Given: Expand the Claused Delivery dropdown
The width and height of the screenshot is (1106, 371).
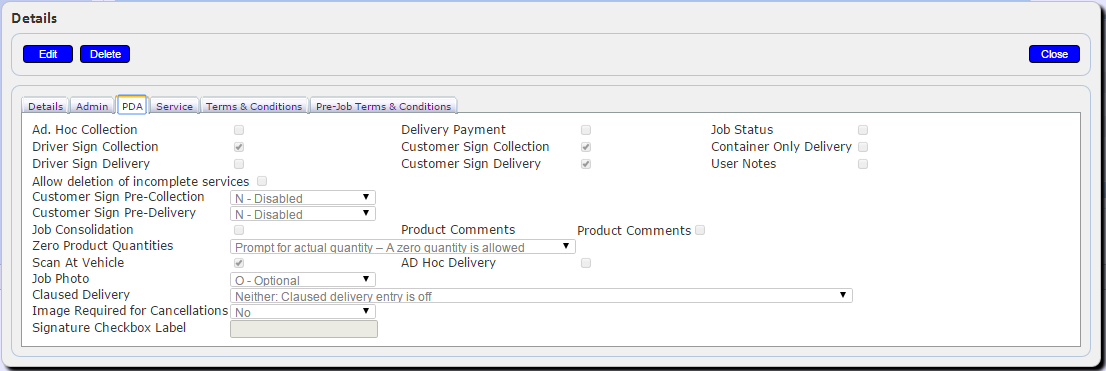Looking at the screenshot, I should [x=541, y=296].
